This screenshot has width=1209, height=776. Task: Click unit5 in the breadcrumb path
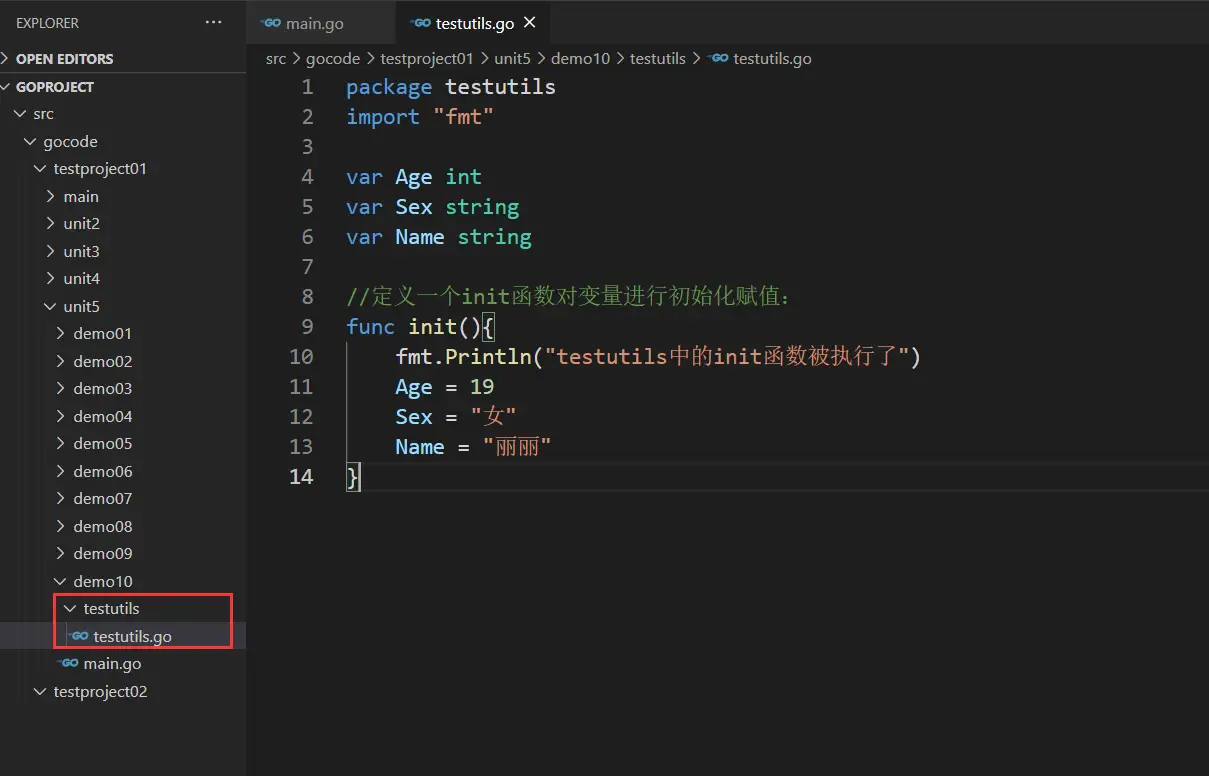pos(512,58)
